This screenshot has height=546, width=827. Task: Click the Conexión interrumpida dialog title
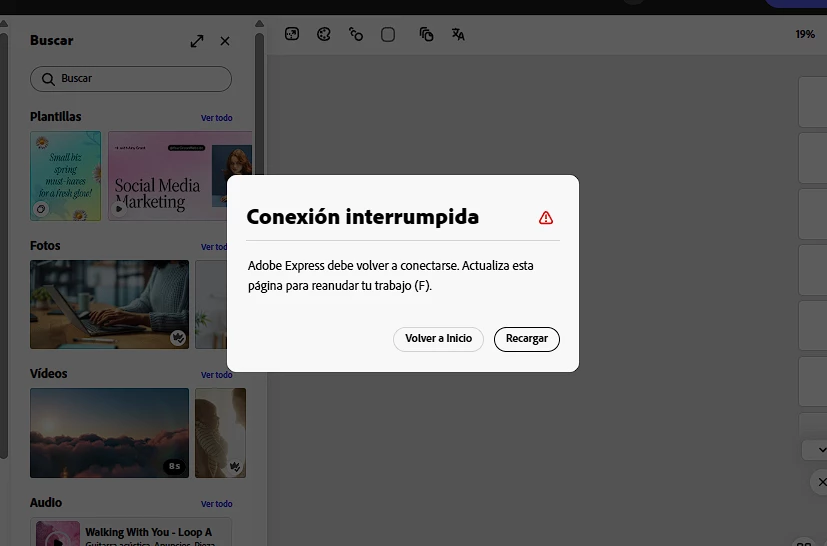tap(362, 217)
